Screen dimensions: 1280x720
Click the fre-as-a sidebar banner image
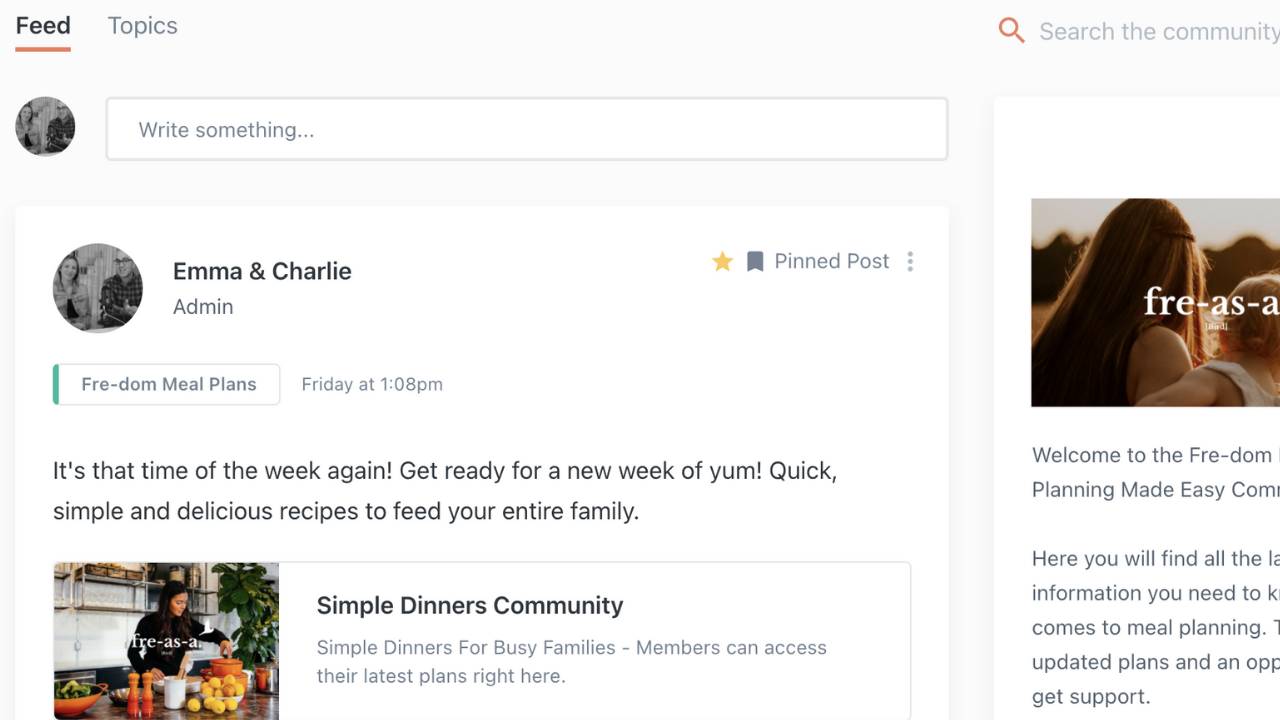click(x=1155, y=302)
